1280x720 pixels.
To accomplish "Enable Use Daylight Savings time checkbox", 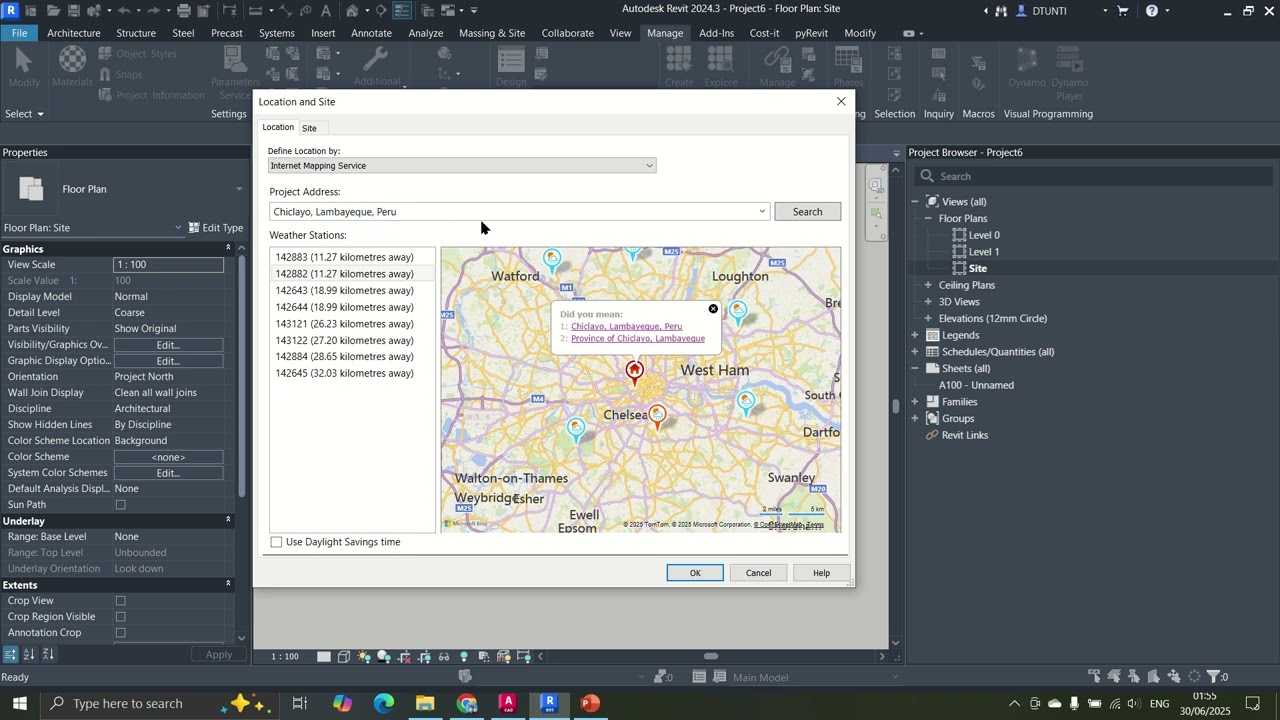I will click(x=277, y=542).
